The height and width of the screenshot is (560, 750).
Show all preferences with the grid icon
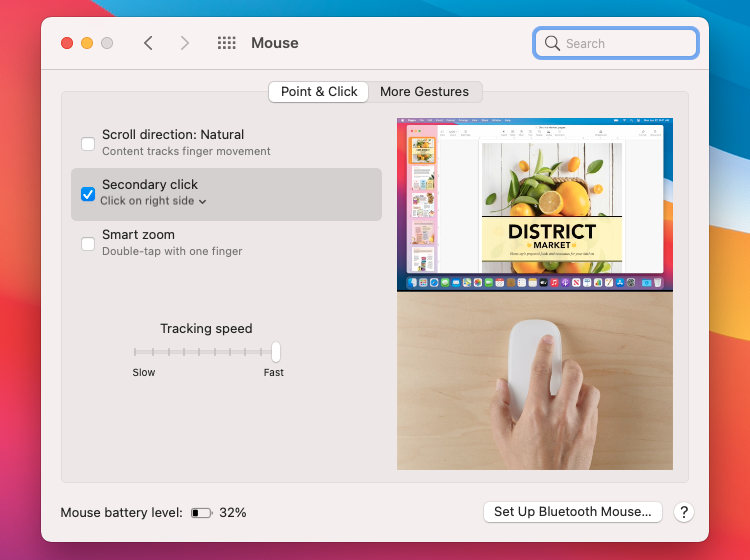tap(227, 43)
